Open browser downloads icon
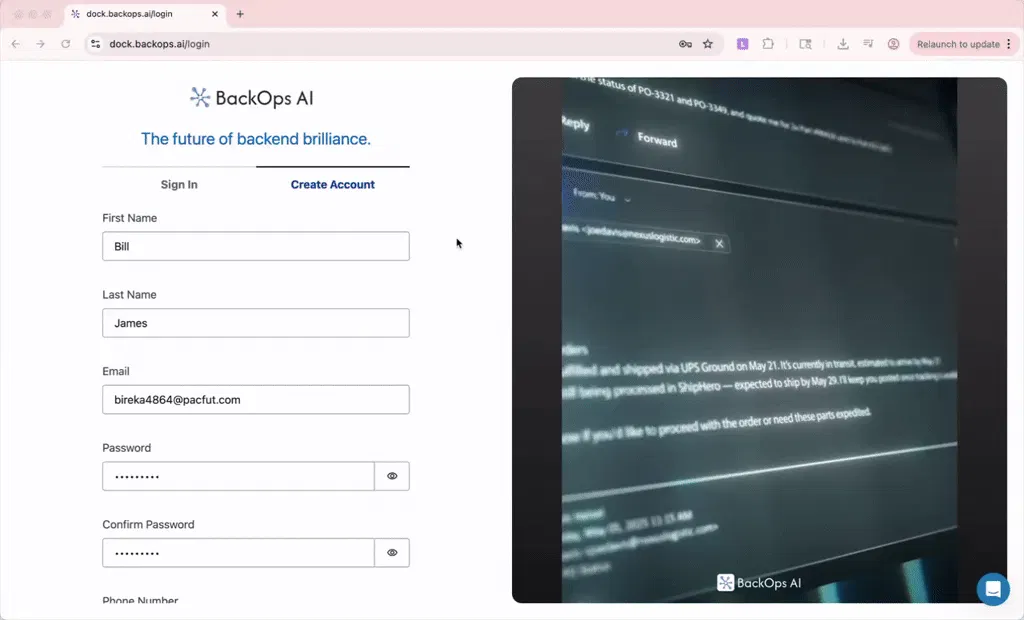Screen dimensions: 1024x620 (x=843, y=44)
